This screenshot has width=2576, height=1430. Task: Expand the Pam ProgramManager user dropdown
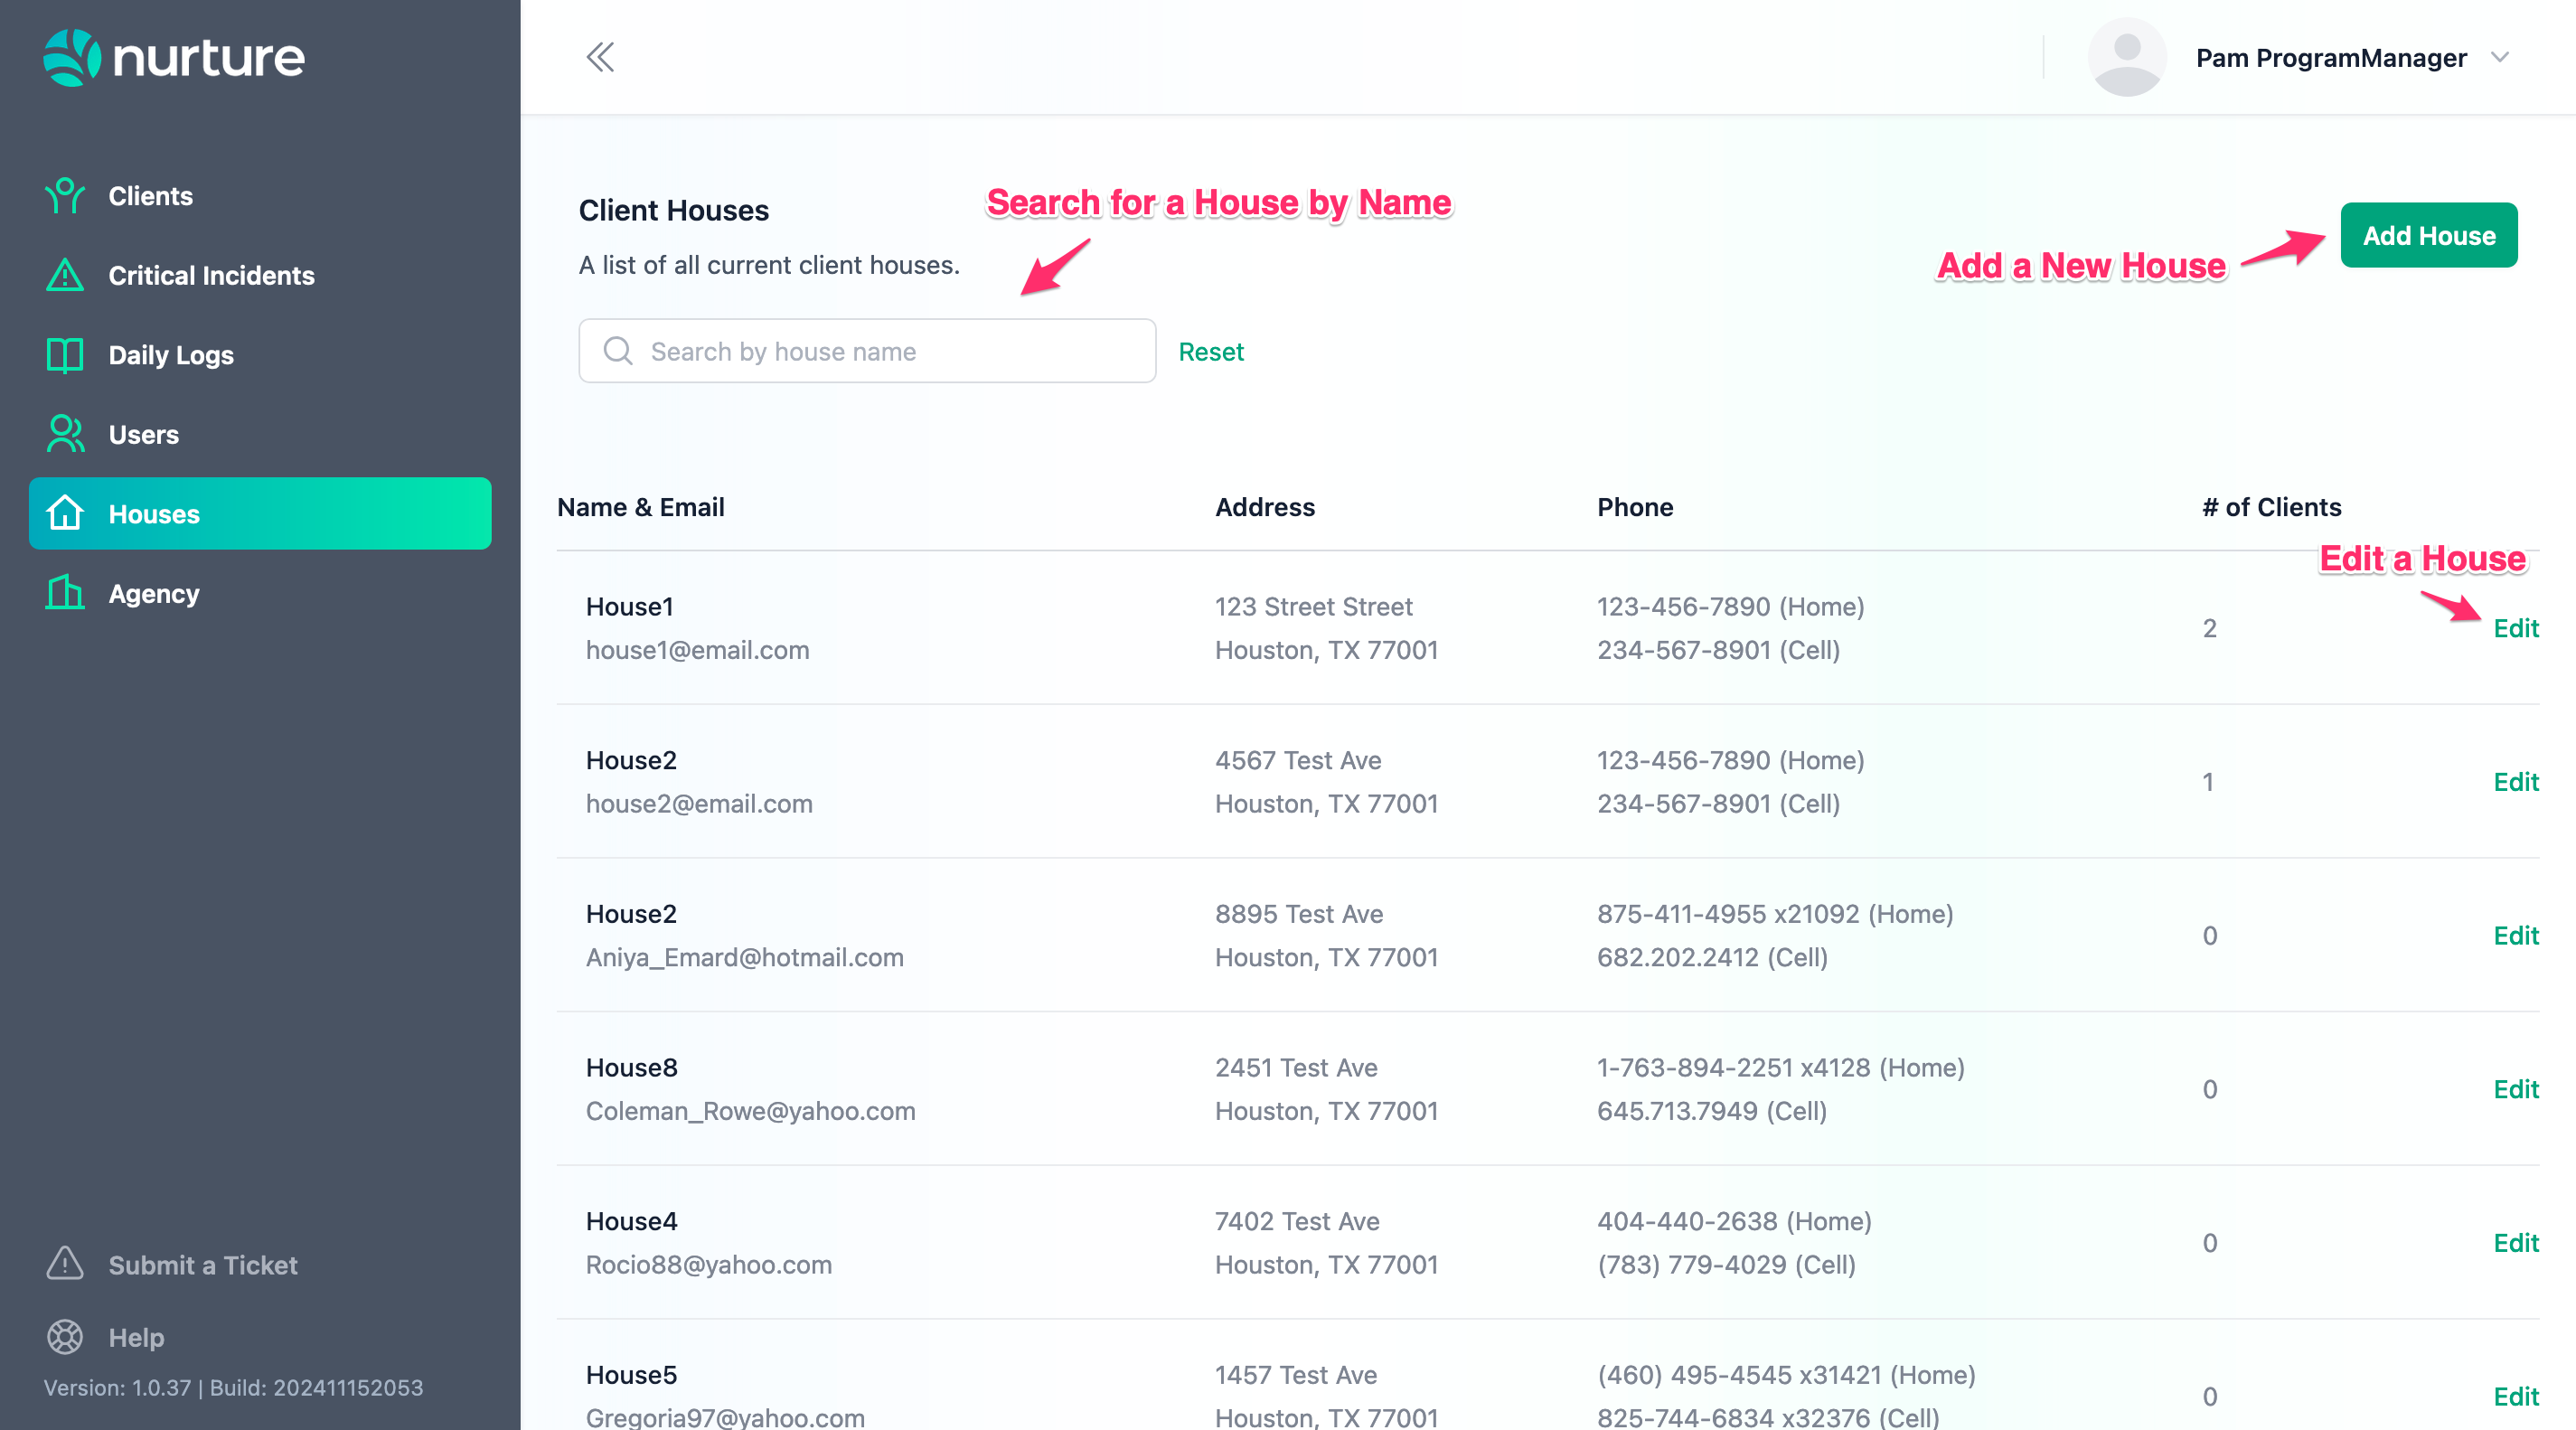point(2499,57)
